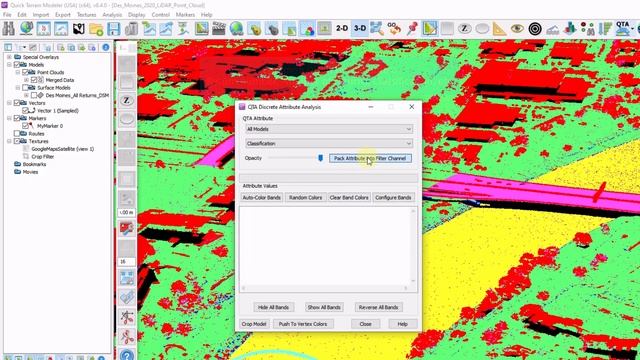
Task: Expand the Merged Data tree node
Action: pos(27,80)
